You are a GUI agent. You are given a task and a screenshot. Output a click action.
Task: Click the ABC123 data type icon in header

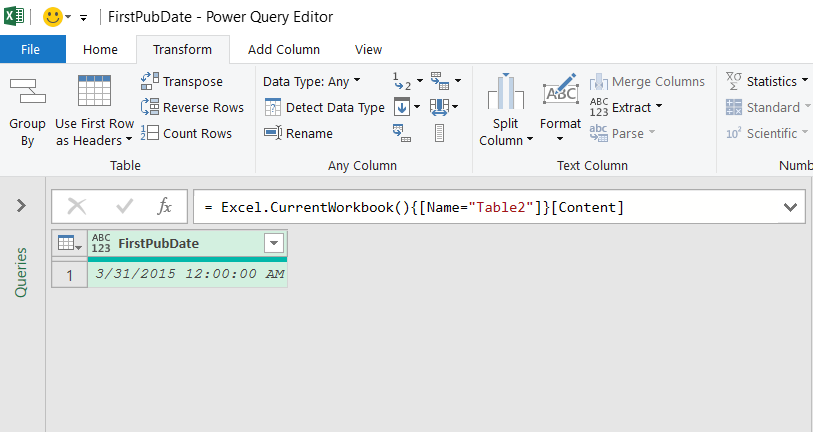pos(101,243)
